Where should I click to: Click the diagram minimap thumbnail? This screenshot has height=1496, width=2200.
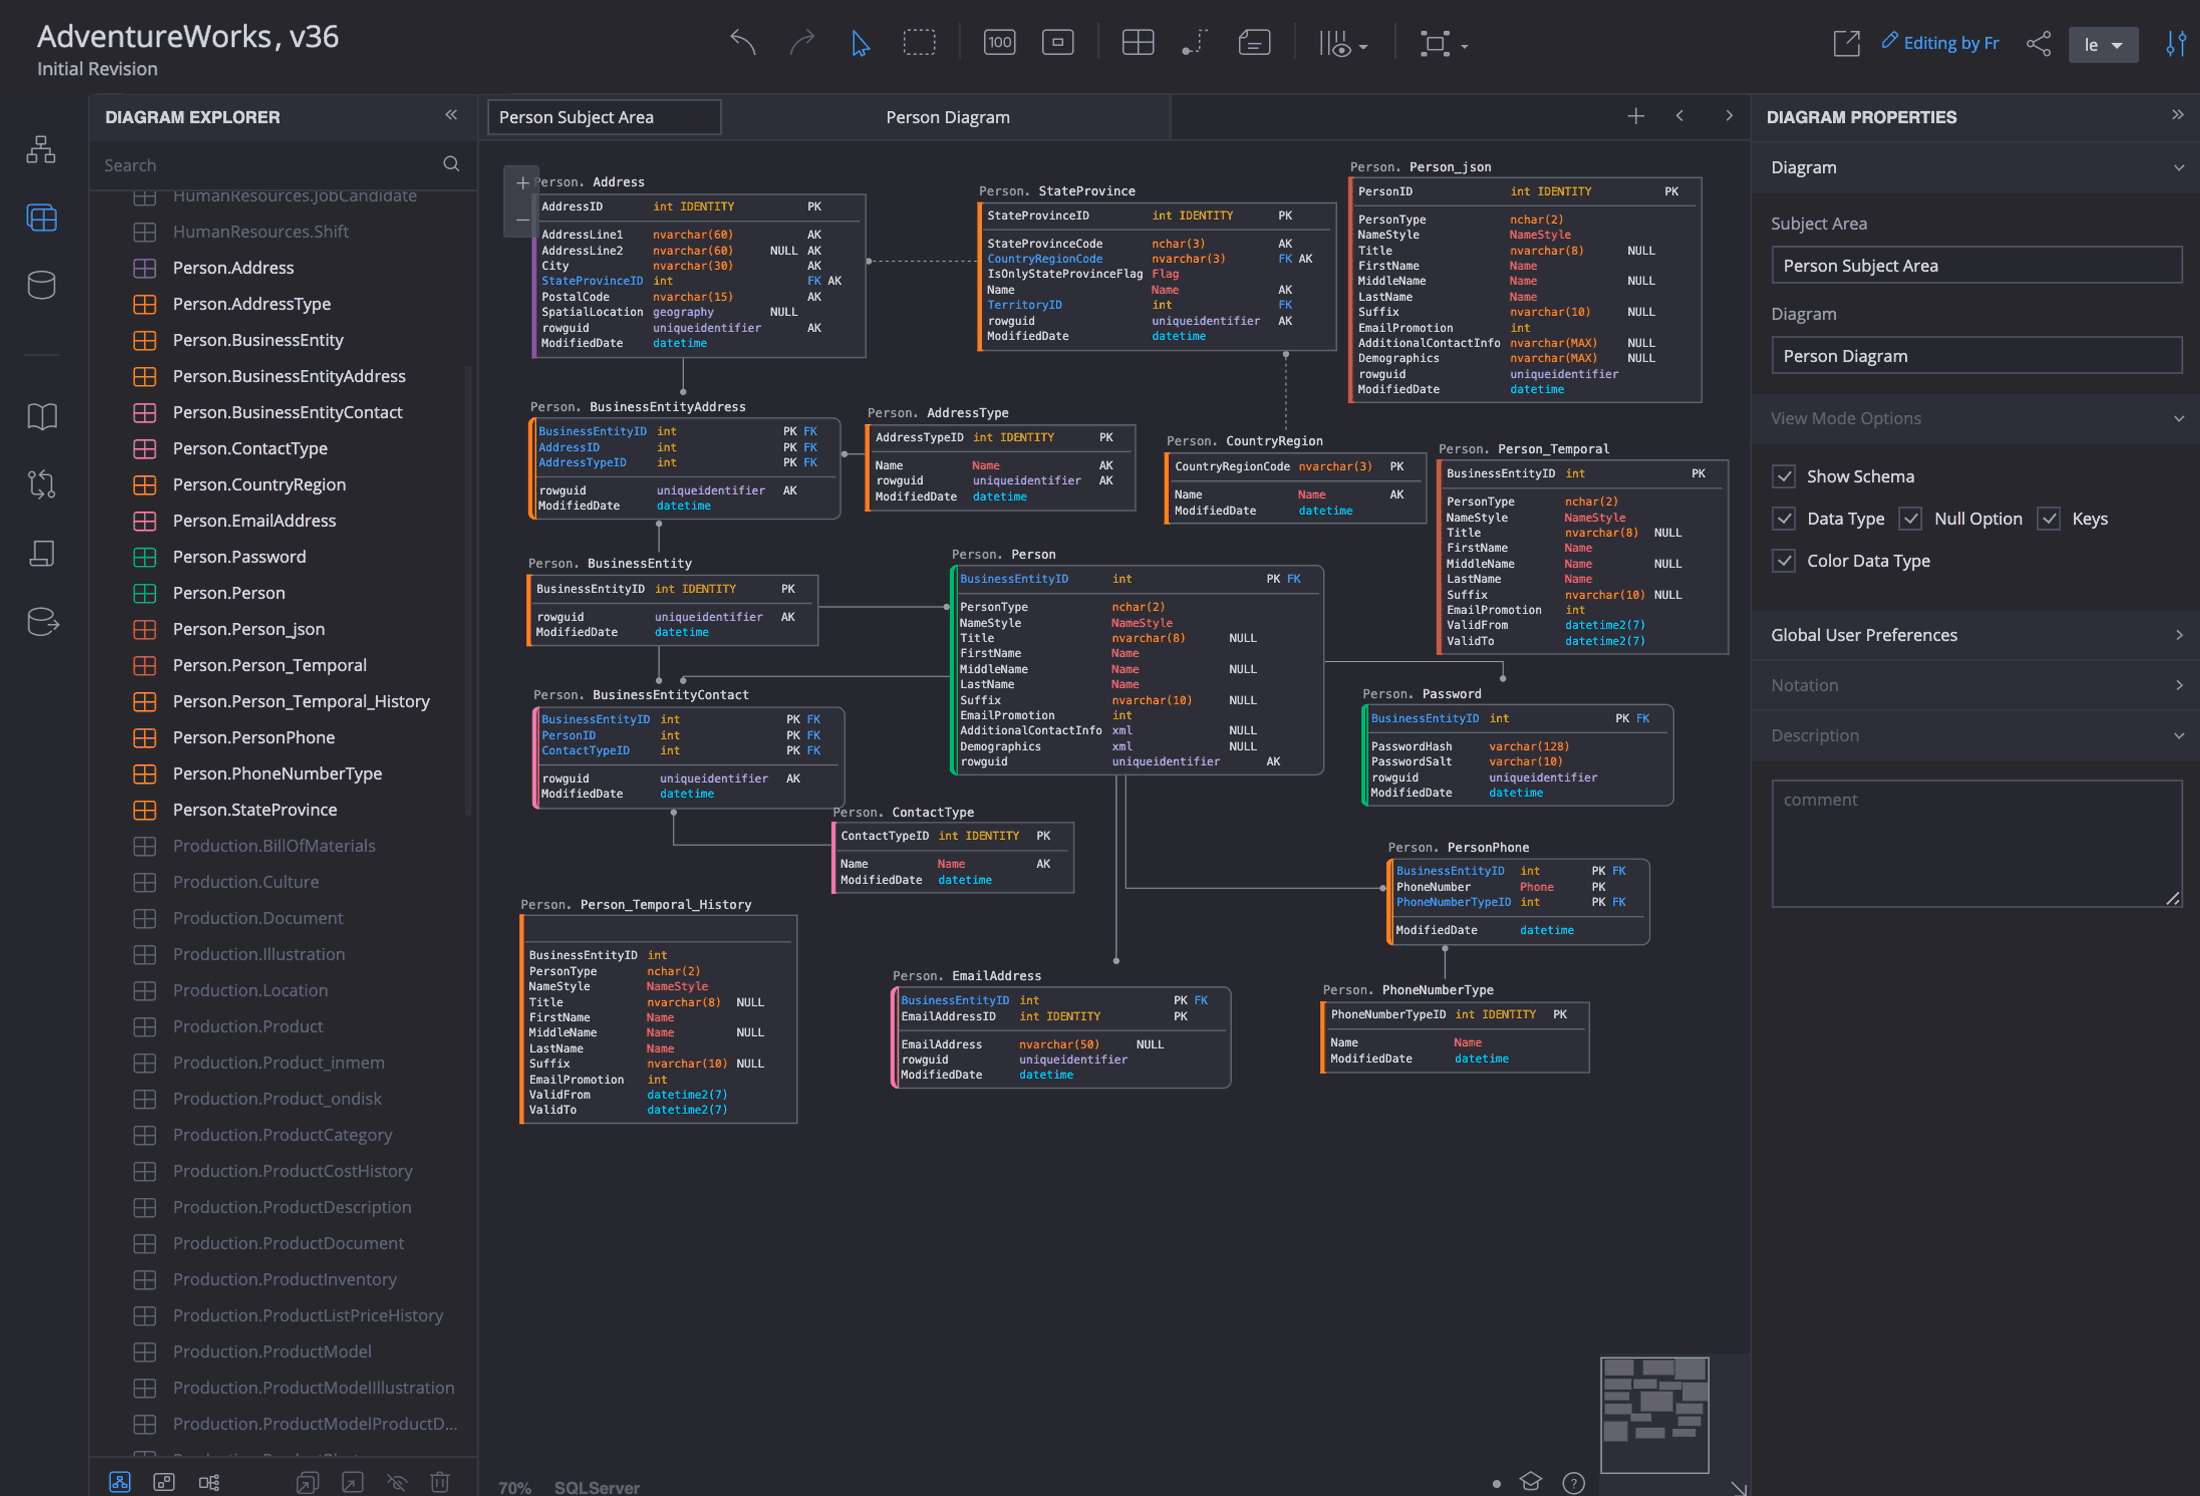pos(1654,1414)
